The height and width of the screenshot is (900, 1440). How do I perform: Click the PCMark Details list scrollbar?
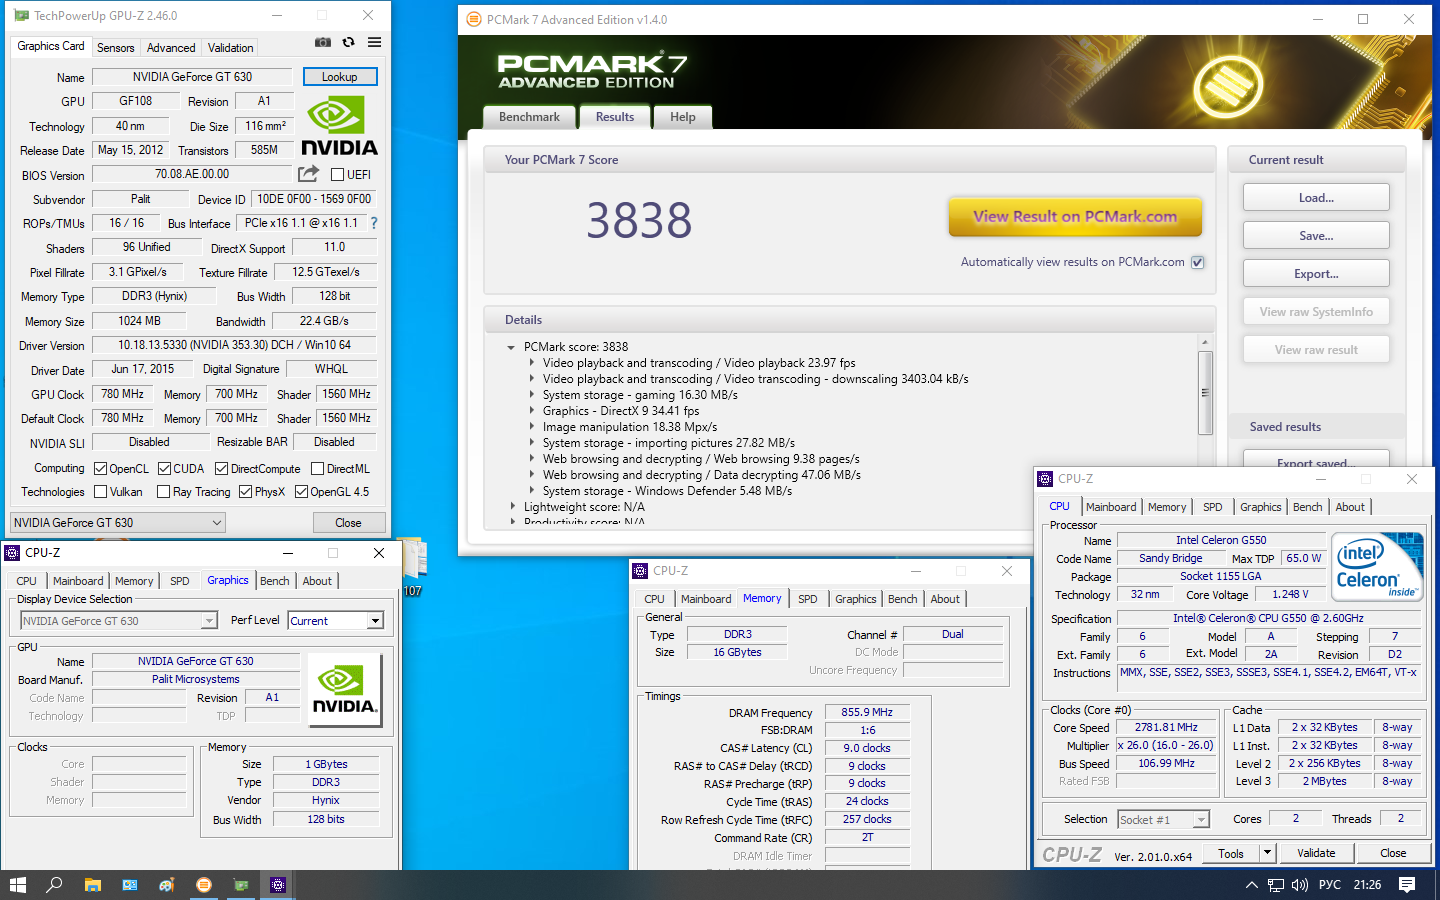coord(1205,392)
